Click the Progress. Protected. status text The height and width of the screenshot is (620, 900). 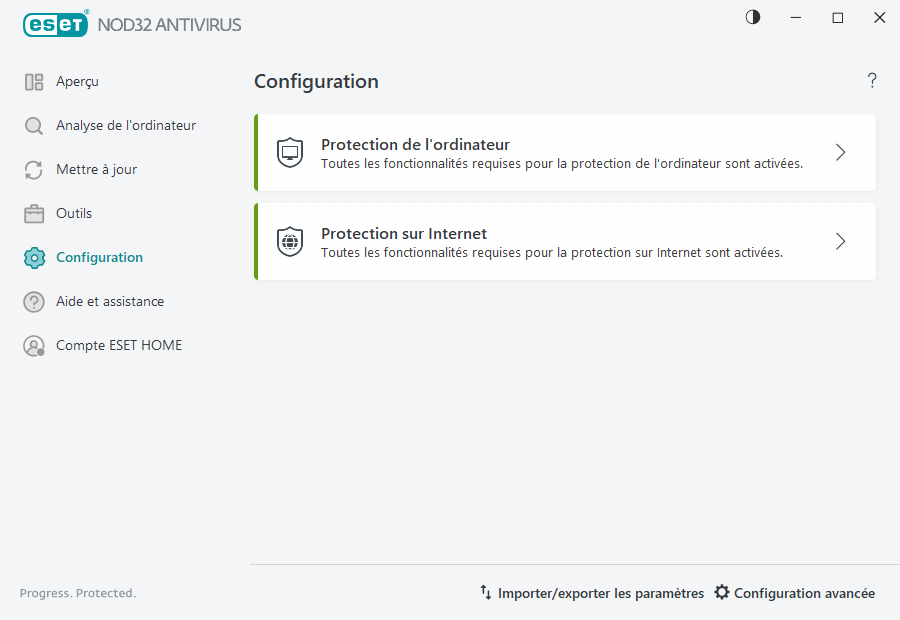(77, 593)
